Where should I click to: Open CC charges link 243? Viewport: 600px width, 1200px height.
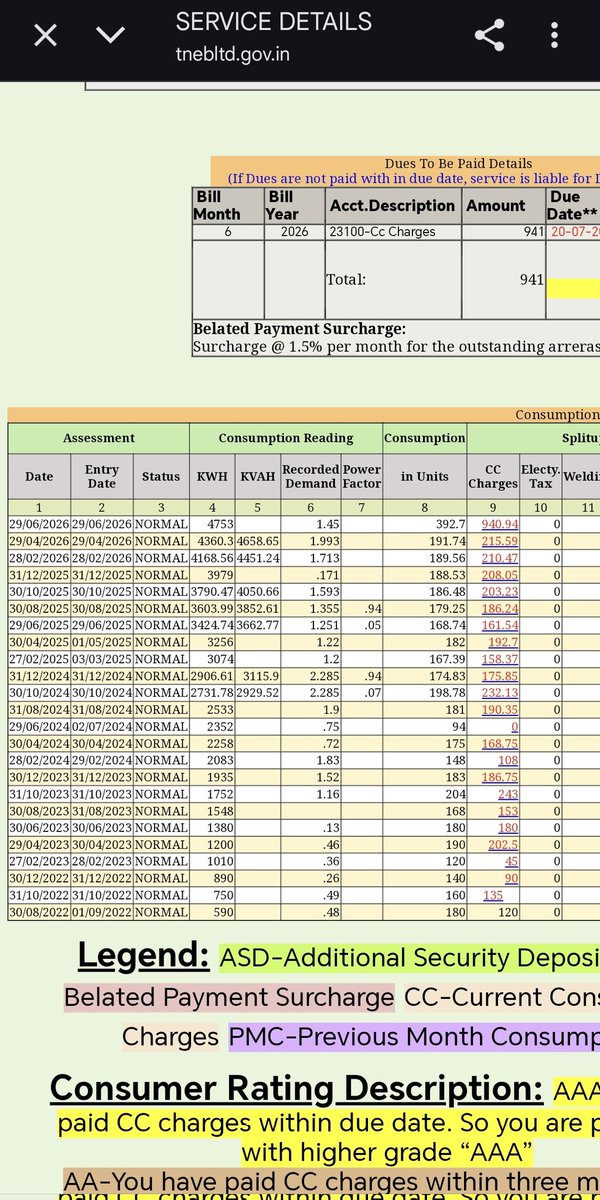point(507,794)
